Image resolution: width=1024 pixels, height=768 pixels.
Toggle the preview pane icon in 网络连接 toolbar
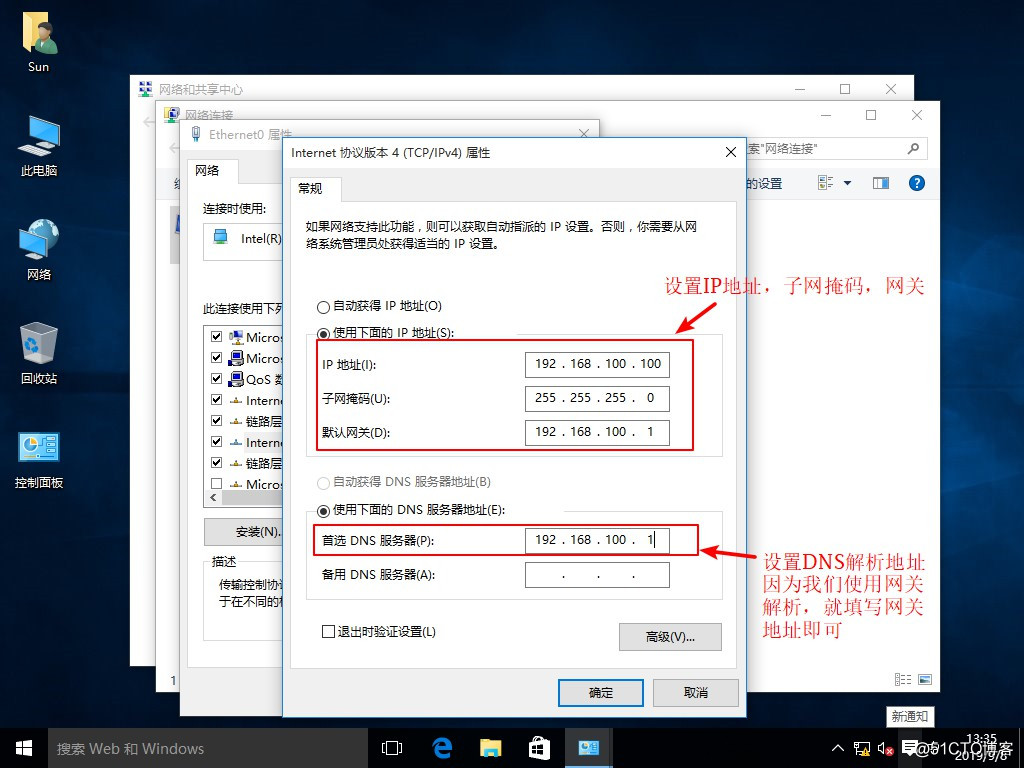point(881,183)
